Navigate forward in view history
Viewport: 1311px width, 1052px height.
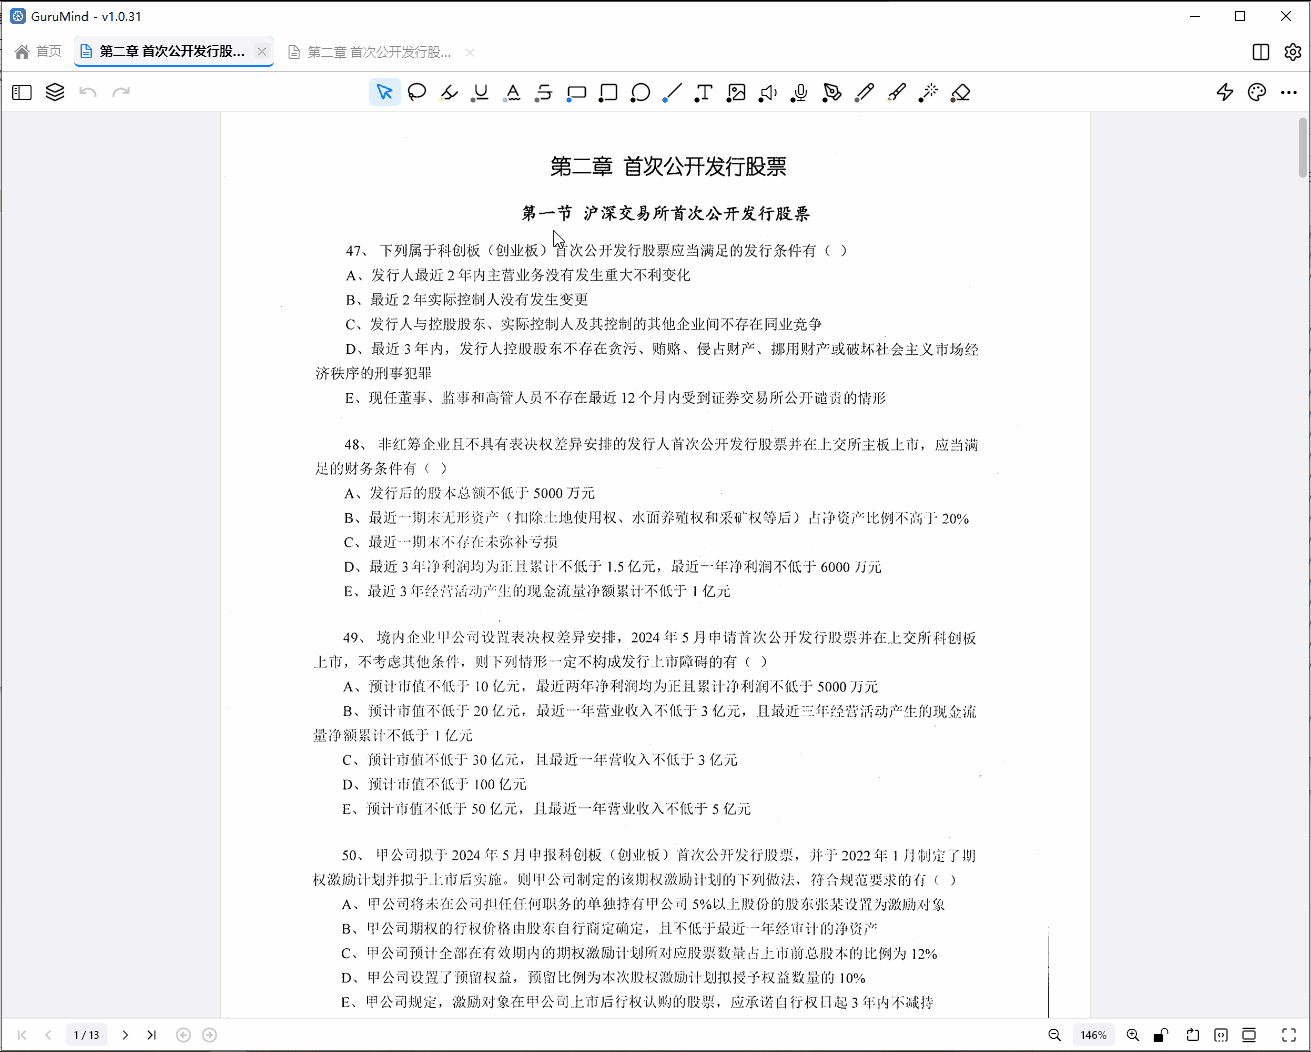[x=209, y=1035]
